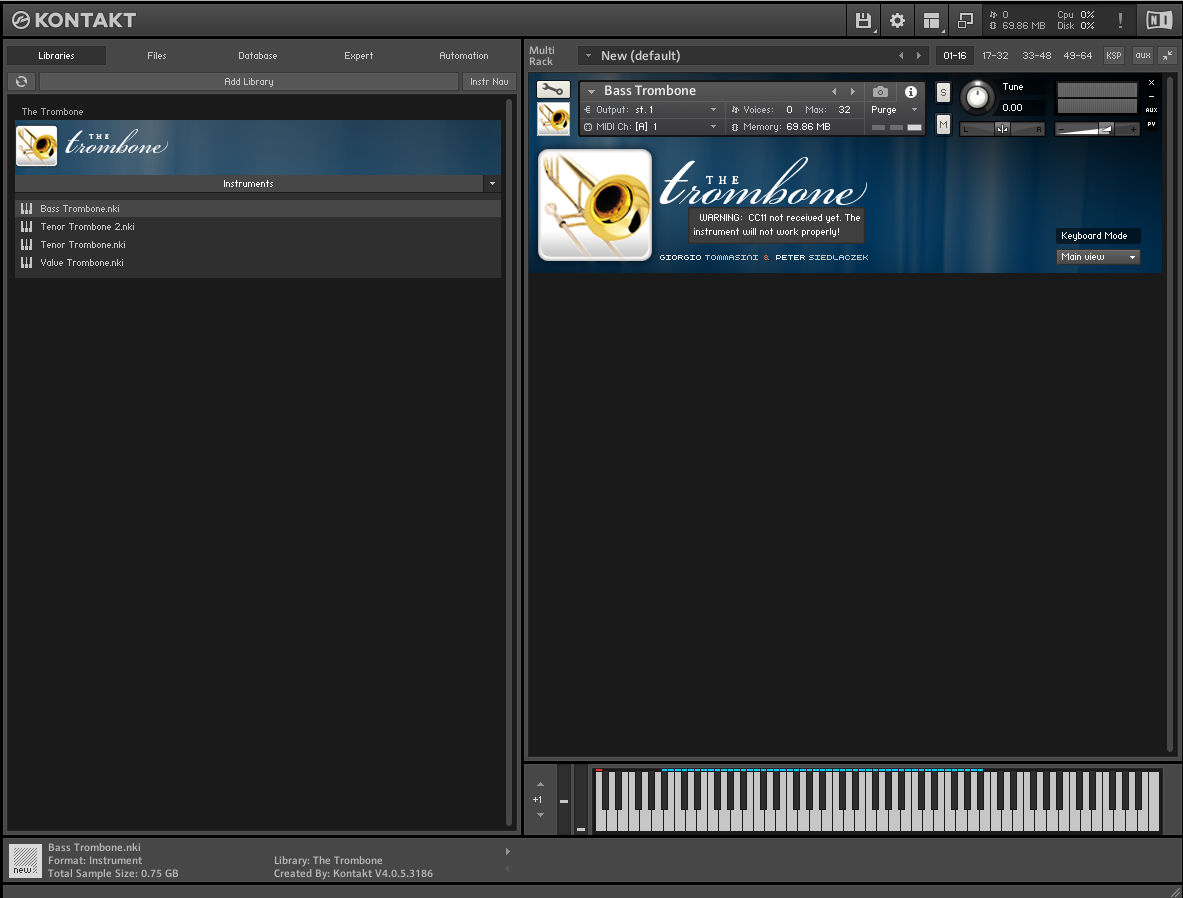Screen dimensions: 1183x898
Task: Toggle the AUX button on instrument
Action: pos(1151,110)
